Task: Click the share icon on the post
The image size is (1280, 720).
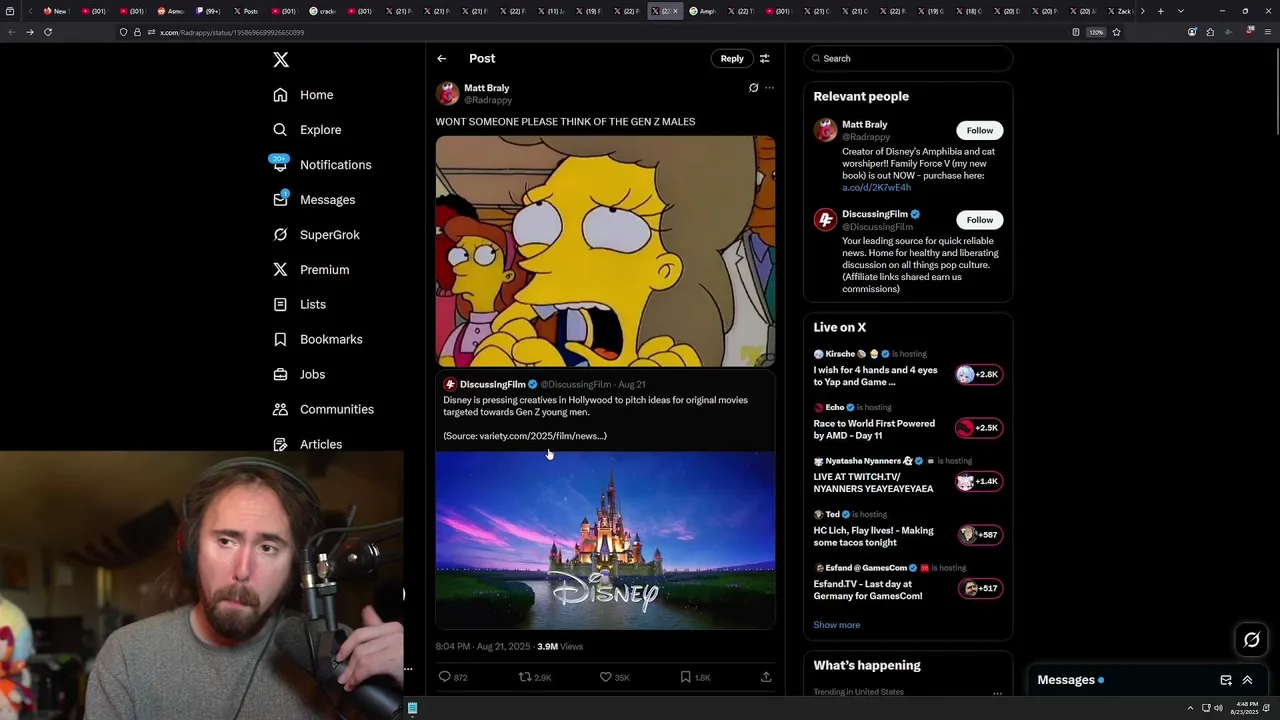Action: (x=766, y=677)
